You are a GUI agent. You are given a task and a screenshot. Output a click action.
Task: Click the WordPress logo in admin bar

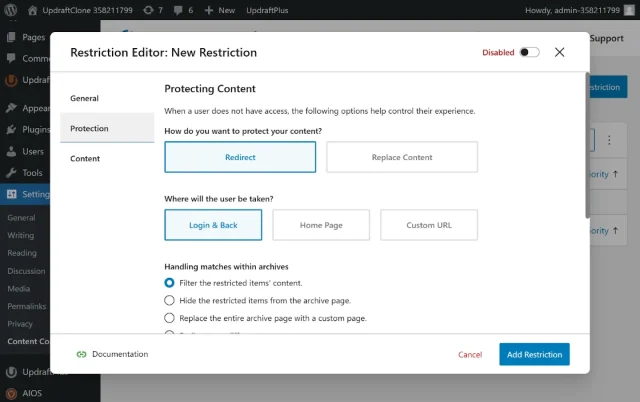pyautogui.click(x=11, y=10)
